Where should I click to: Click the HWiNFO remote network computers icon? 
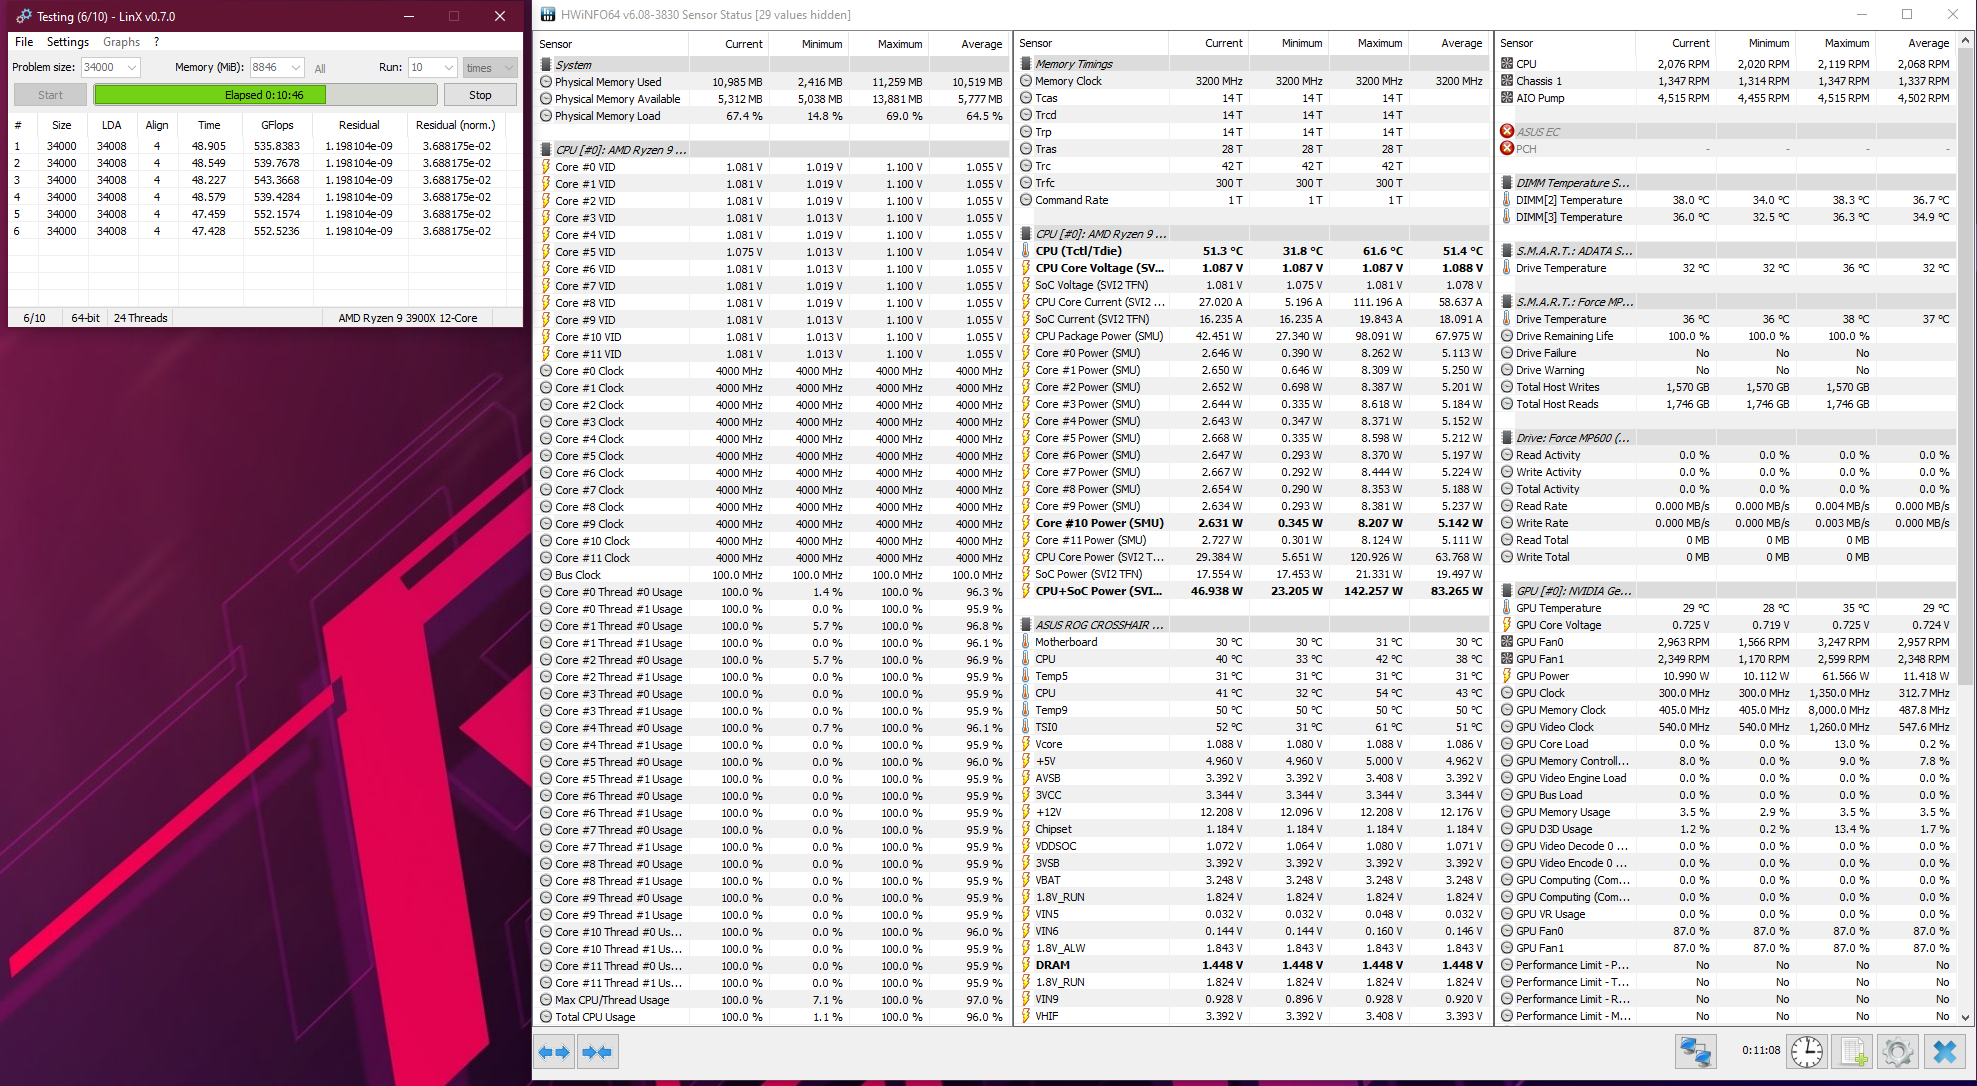point(1696,1052)
